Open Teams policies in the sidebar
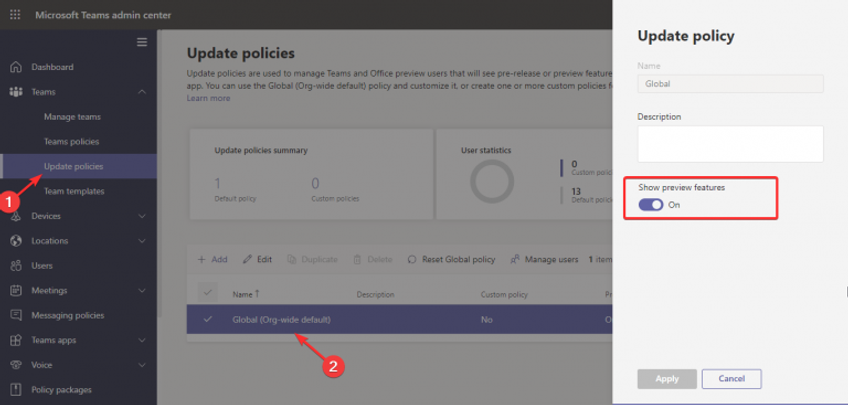The image size is (848, 405). click(71, 142)
